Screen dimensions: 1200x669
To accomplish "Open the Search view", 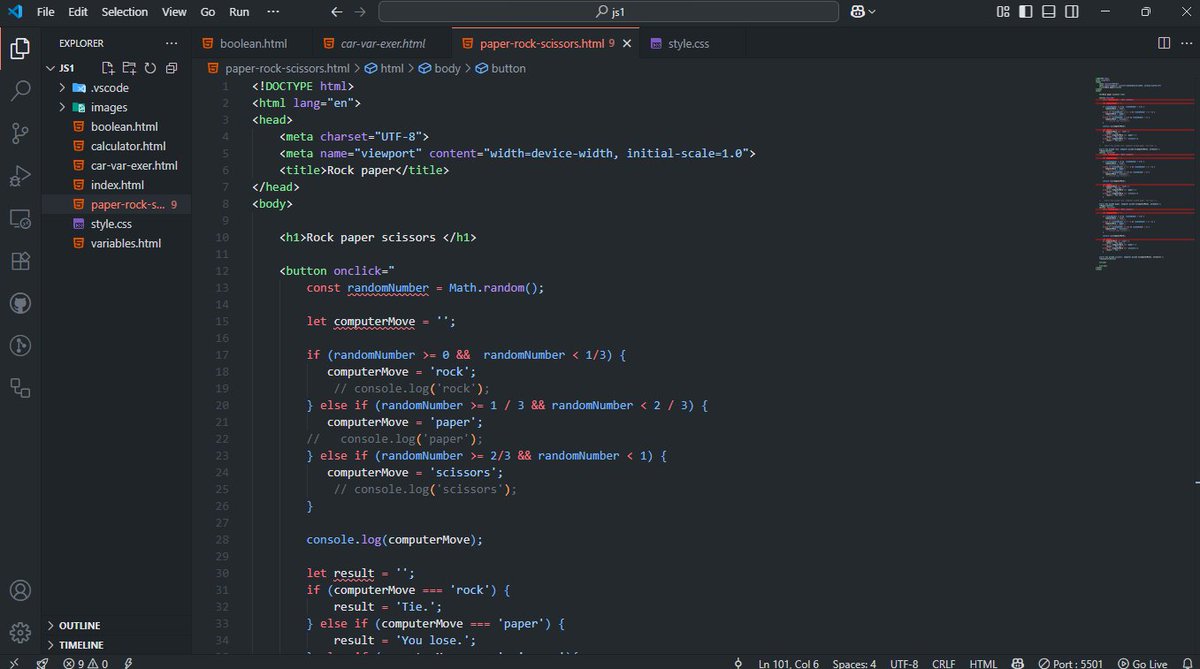I will (x=20, y=90).
